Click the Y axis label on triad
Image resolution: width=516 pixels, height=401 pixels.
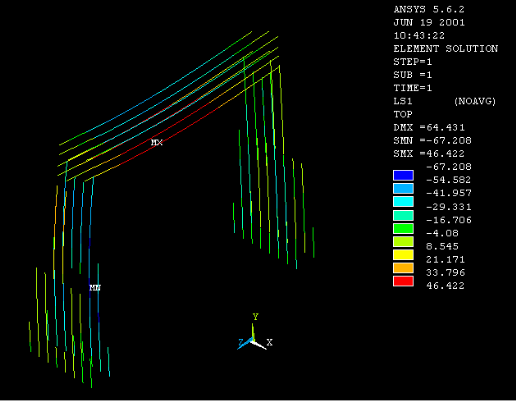(x=255, y=316)
